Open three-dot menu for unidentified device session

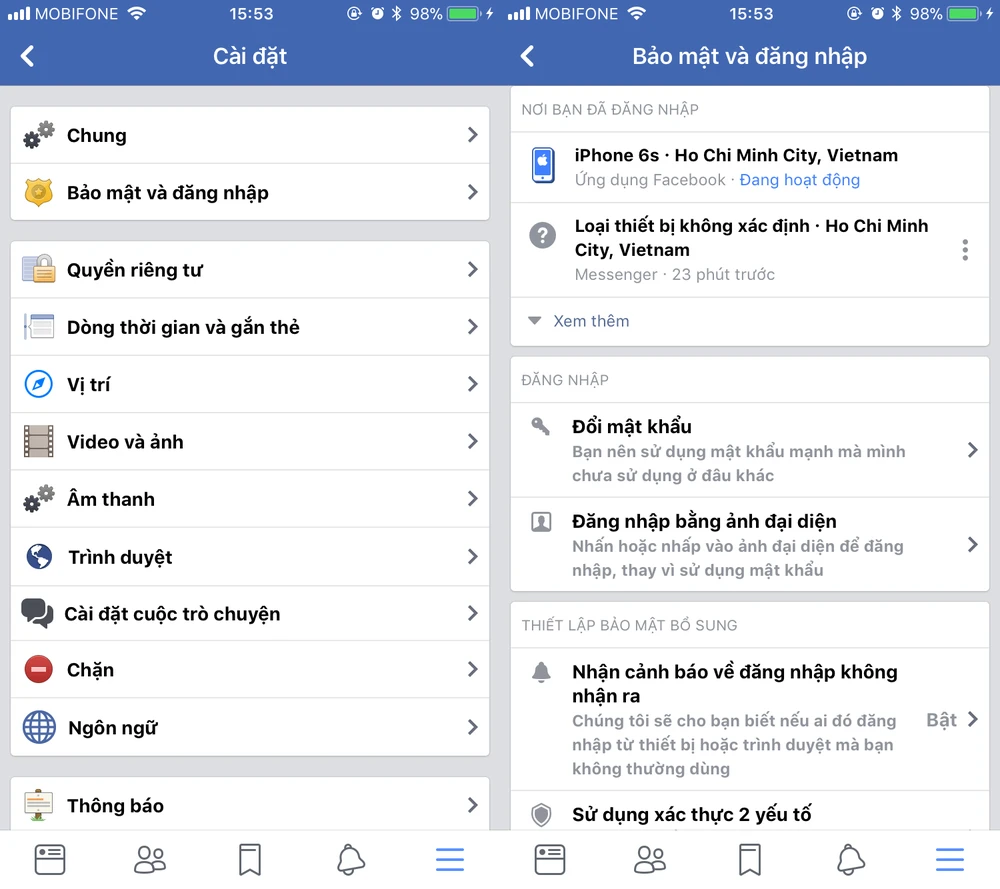pyautogui.click(x=965, y=250)
